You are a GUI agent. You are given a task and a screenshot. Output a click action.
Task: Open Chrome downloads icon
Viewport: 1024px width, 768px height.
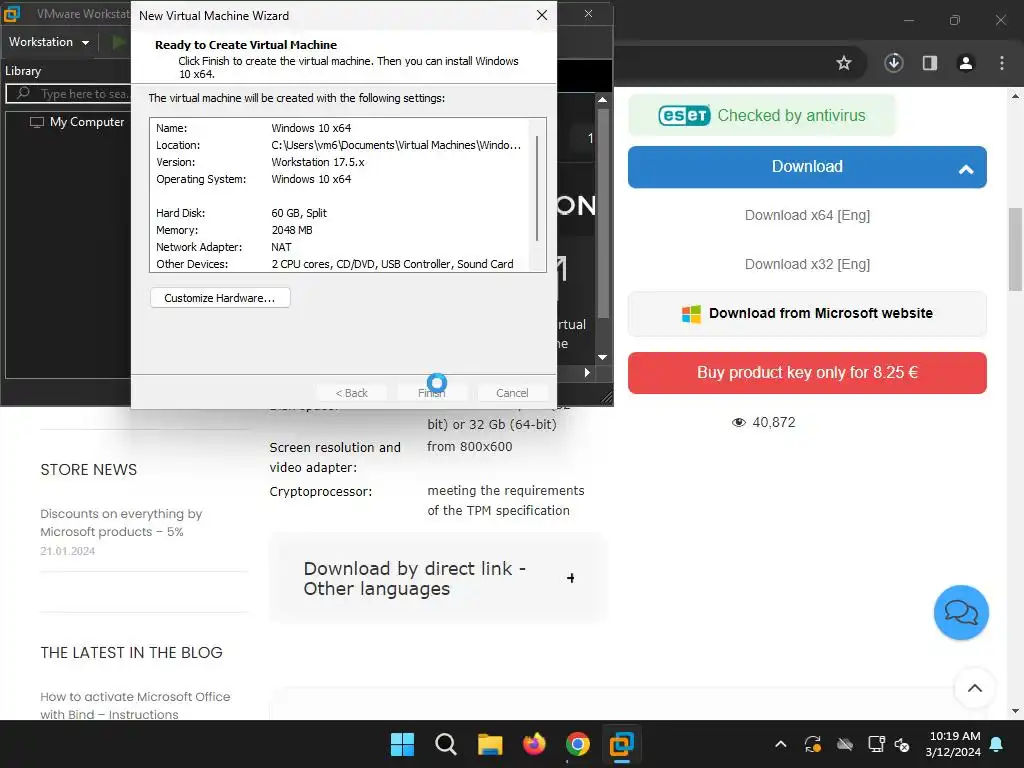[893, 63]
